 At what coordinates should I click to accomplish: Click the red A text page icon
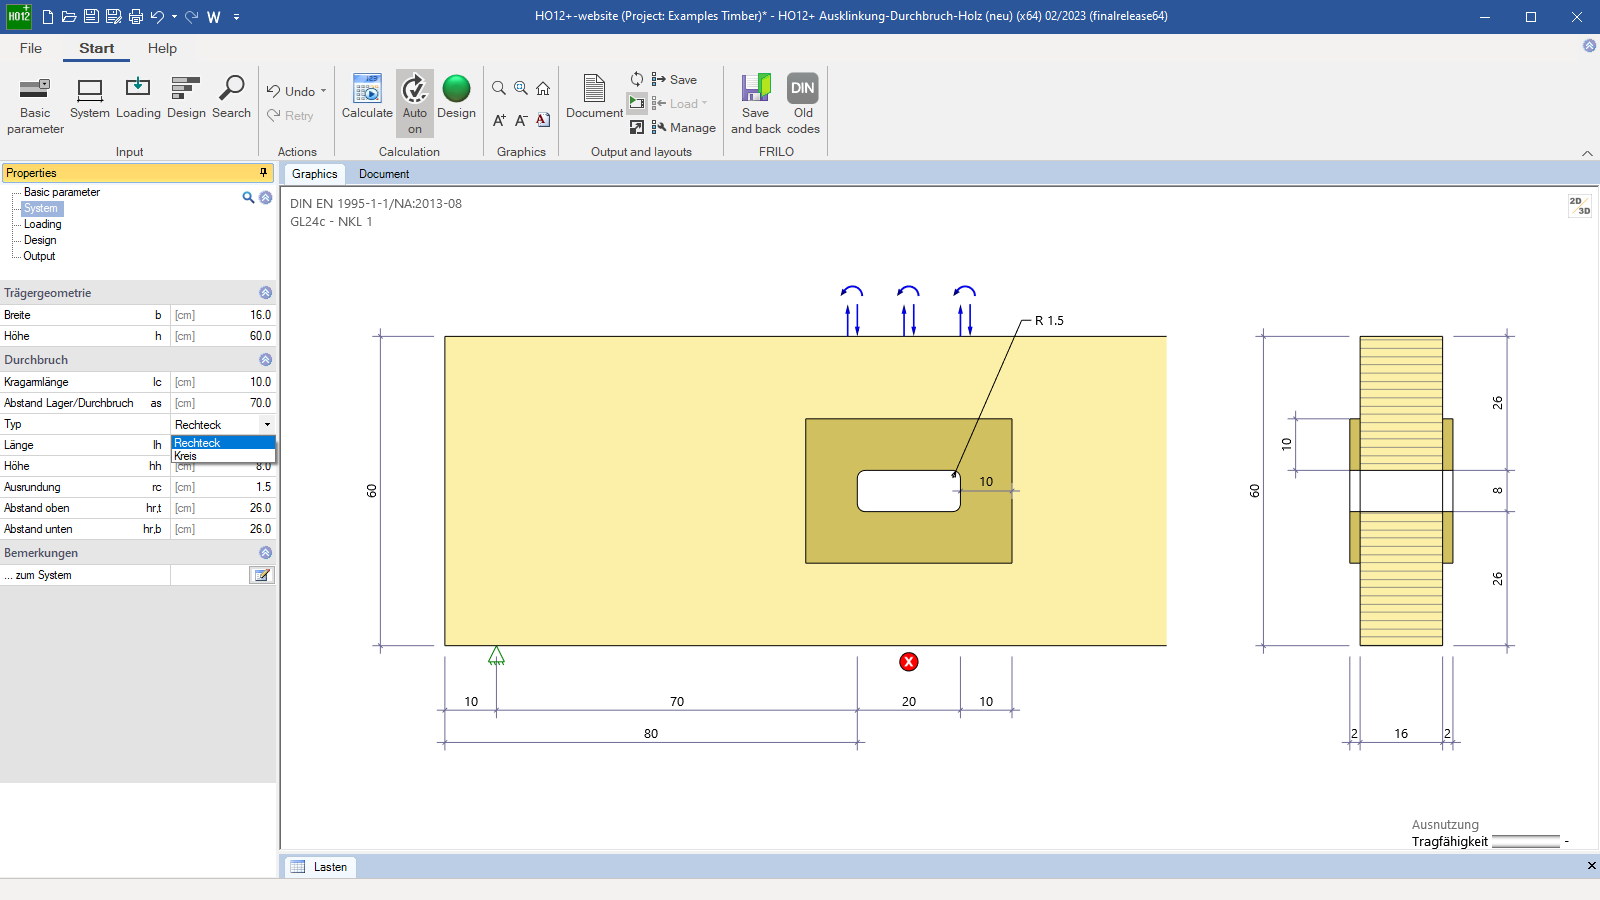(x=543, y=120)
